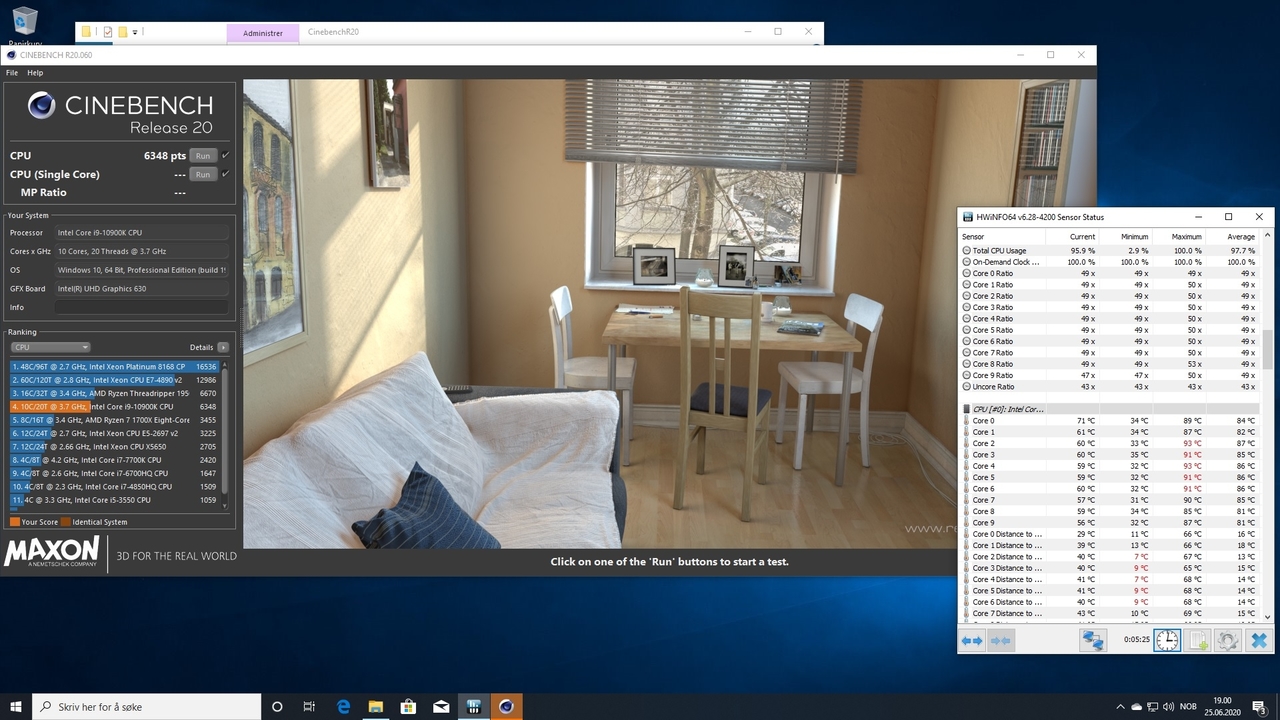Toggle the checkbox beside Single Core Run button
Image resolution: width=1280 pixels, height=720 pixels.
[x=225, y=174]
